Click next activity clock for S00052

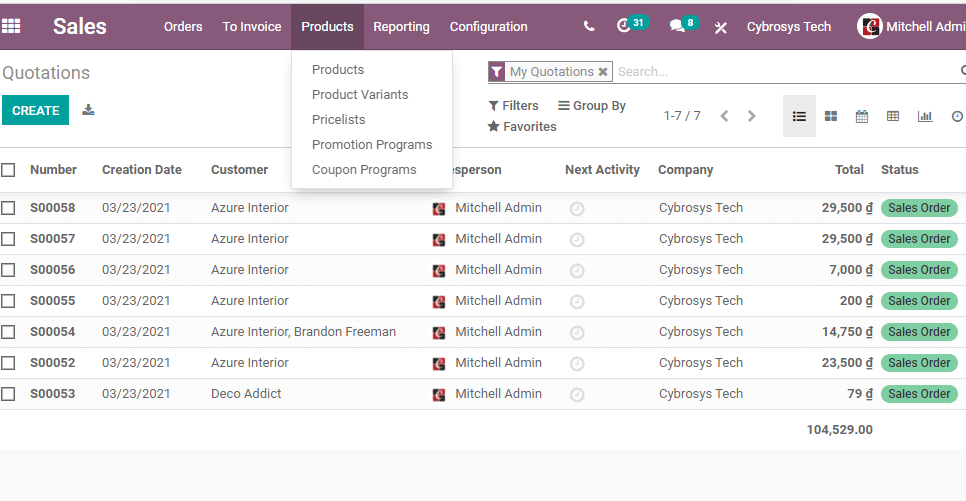coord(577,363)
